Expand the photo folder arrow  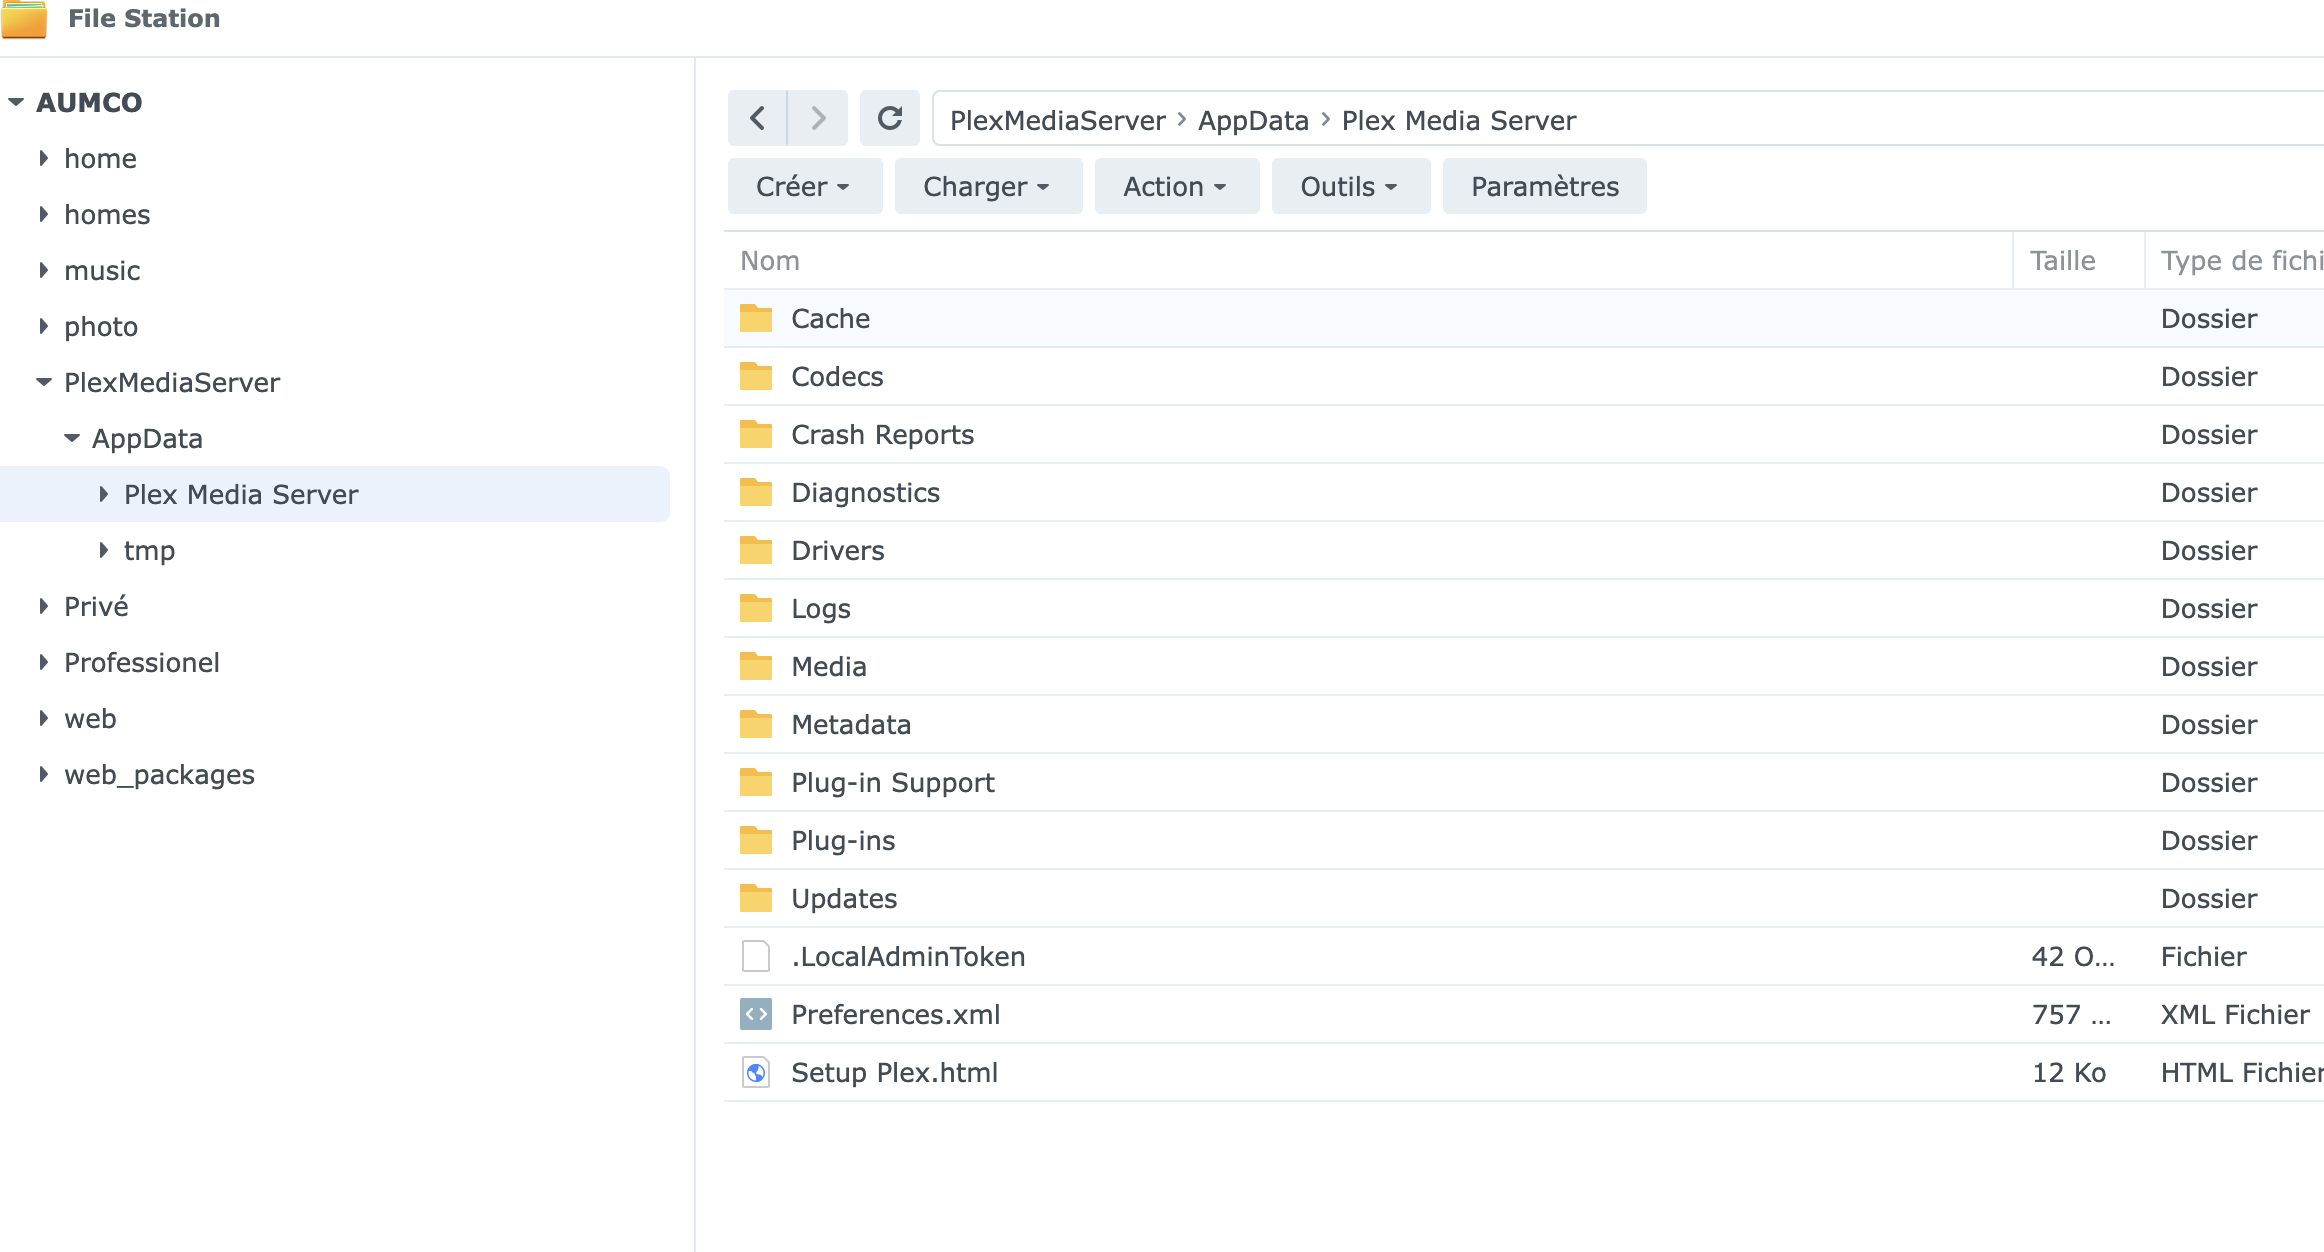click(x=43, y=326)
